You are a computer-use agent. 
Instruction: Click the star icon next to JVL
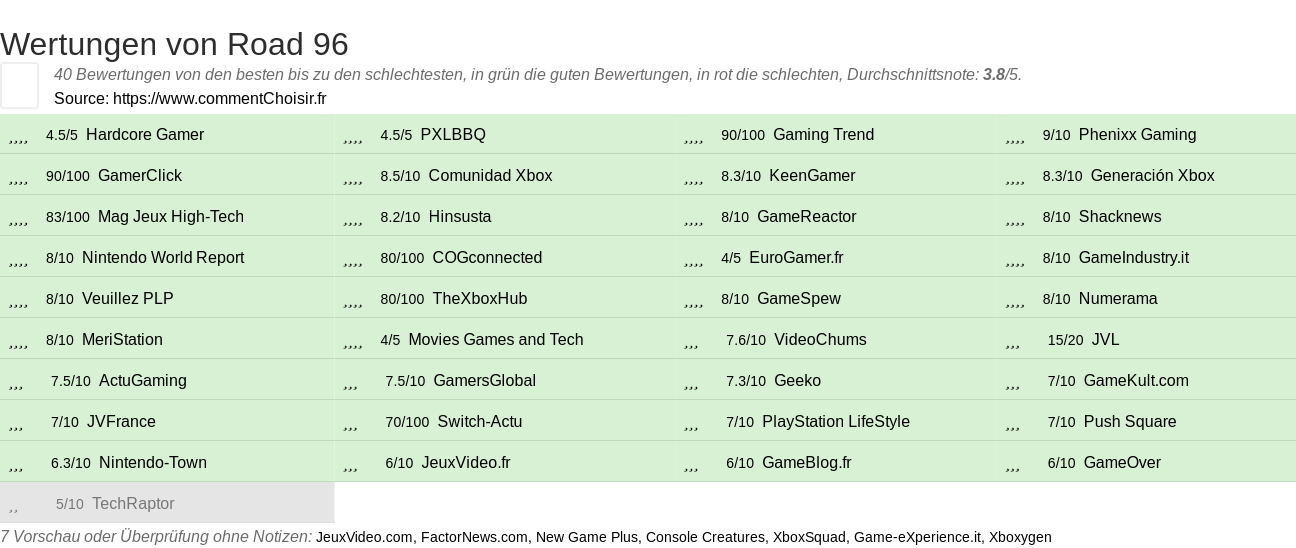(1013, 340)
